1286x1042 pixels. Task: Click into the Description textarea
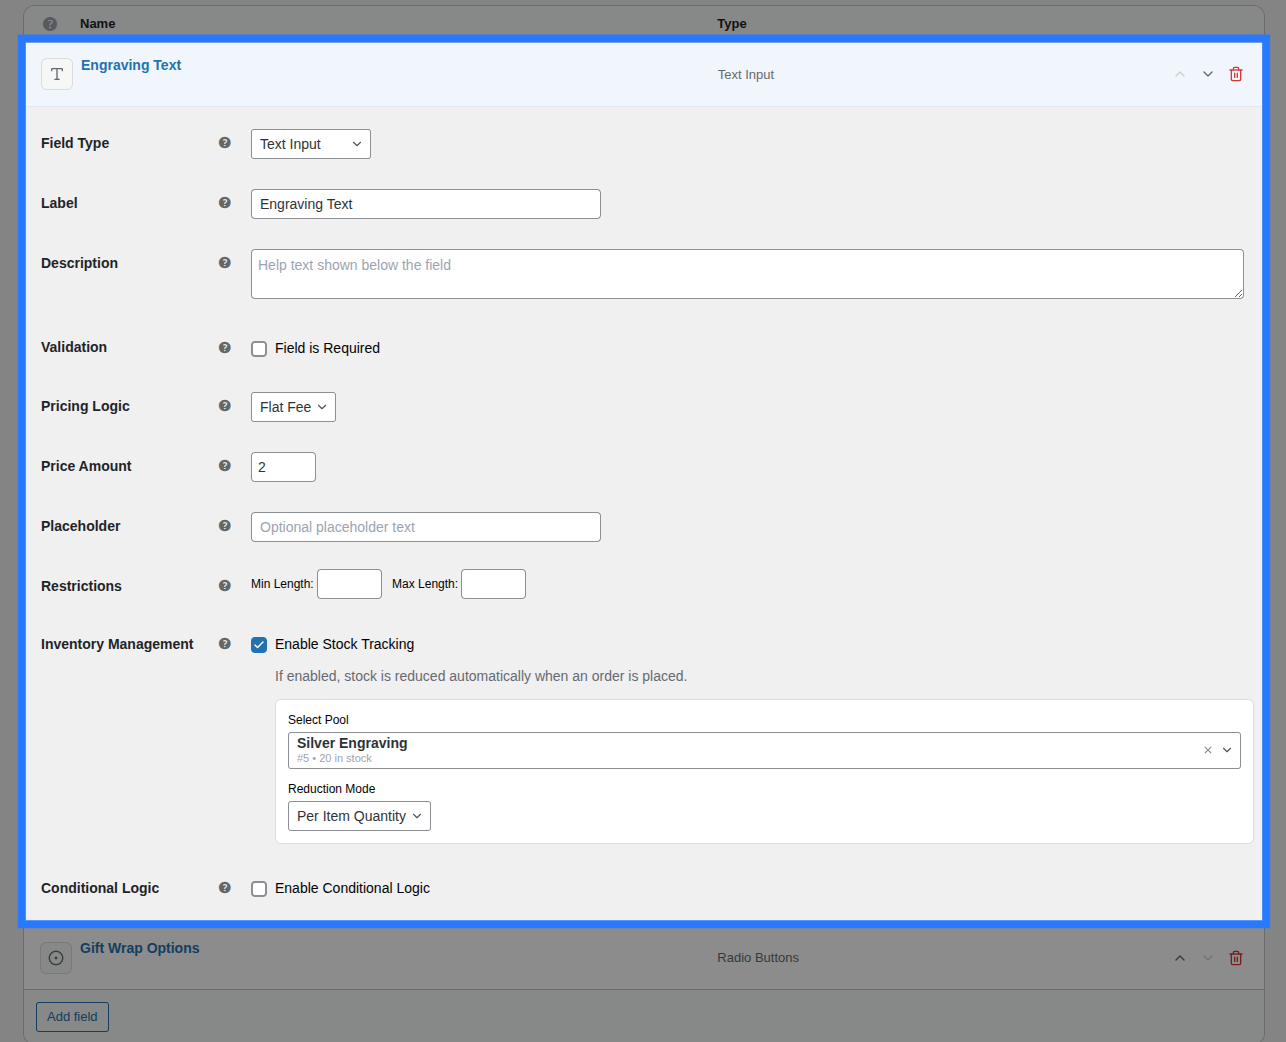747,274
